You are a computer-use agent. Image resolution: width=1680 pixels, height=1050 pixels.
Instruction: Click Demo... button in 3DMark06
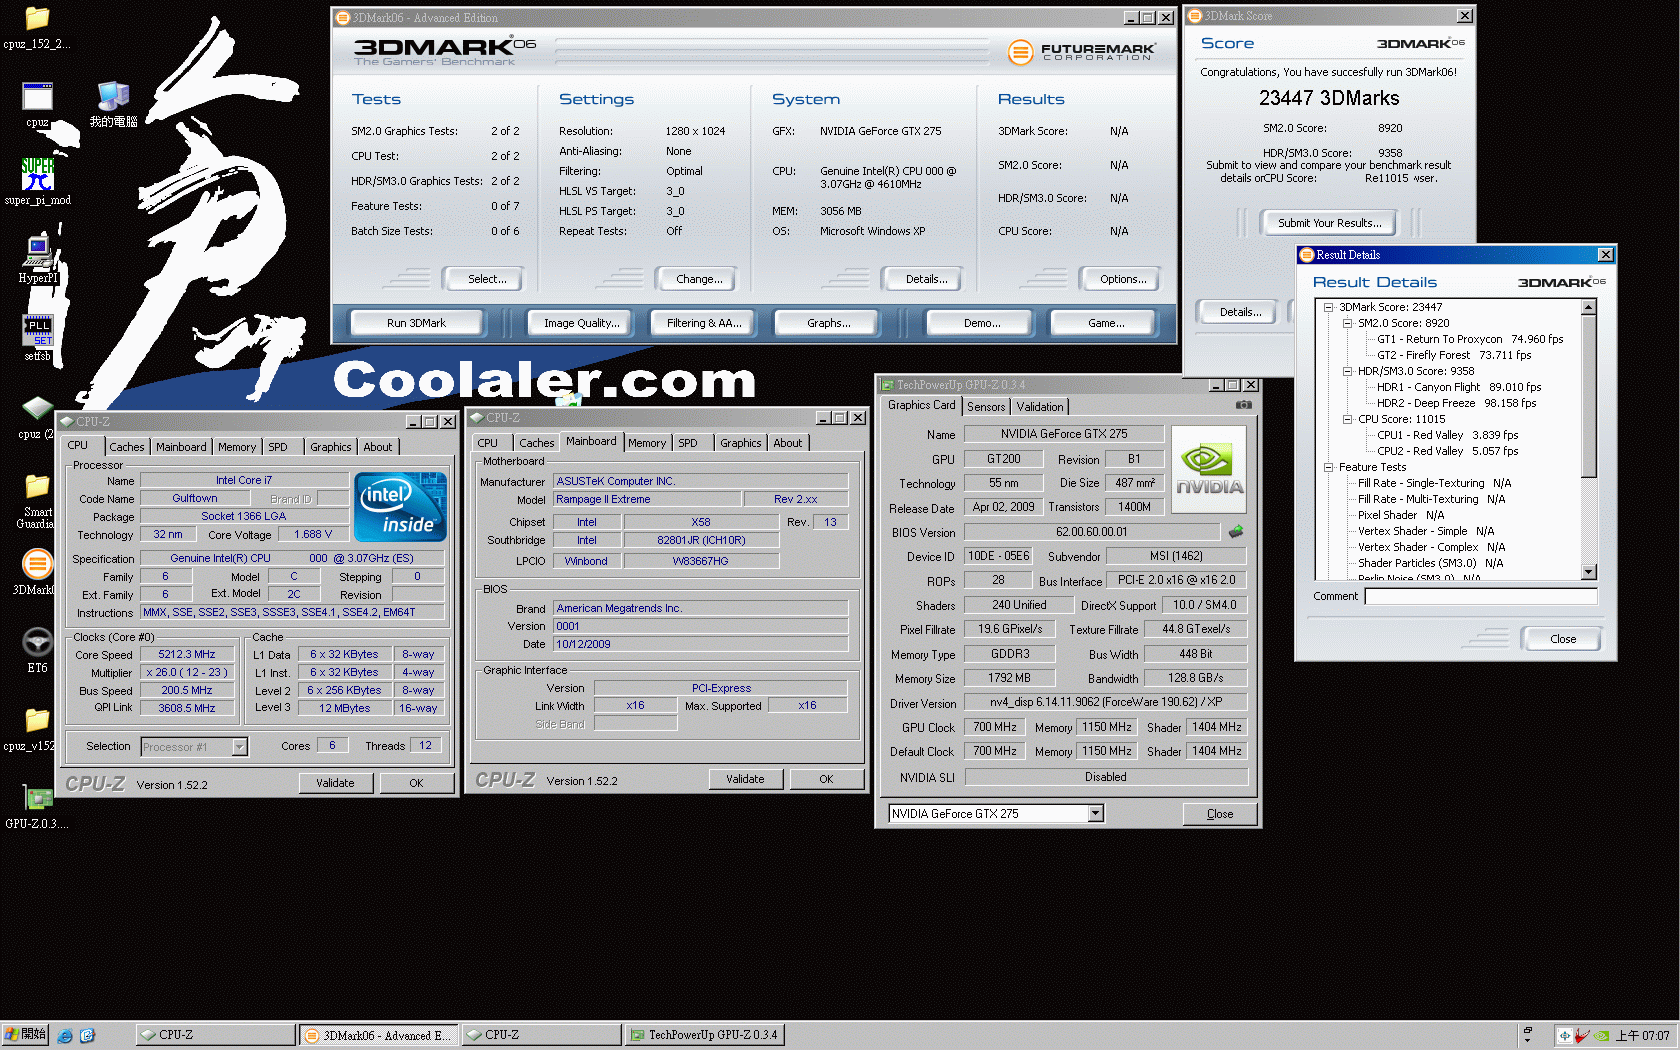981,323
